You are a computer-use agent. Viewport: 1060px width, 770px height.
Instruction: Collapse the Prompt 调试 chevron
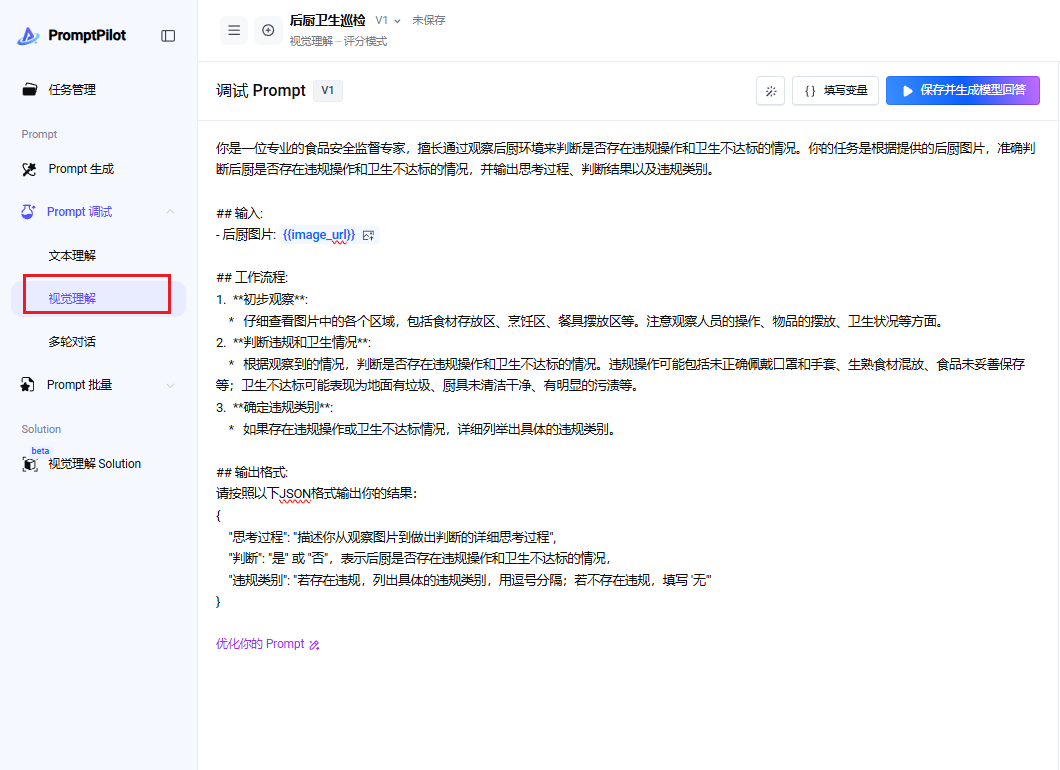pyautogui.click(x=170, y=212)
